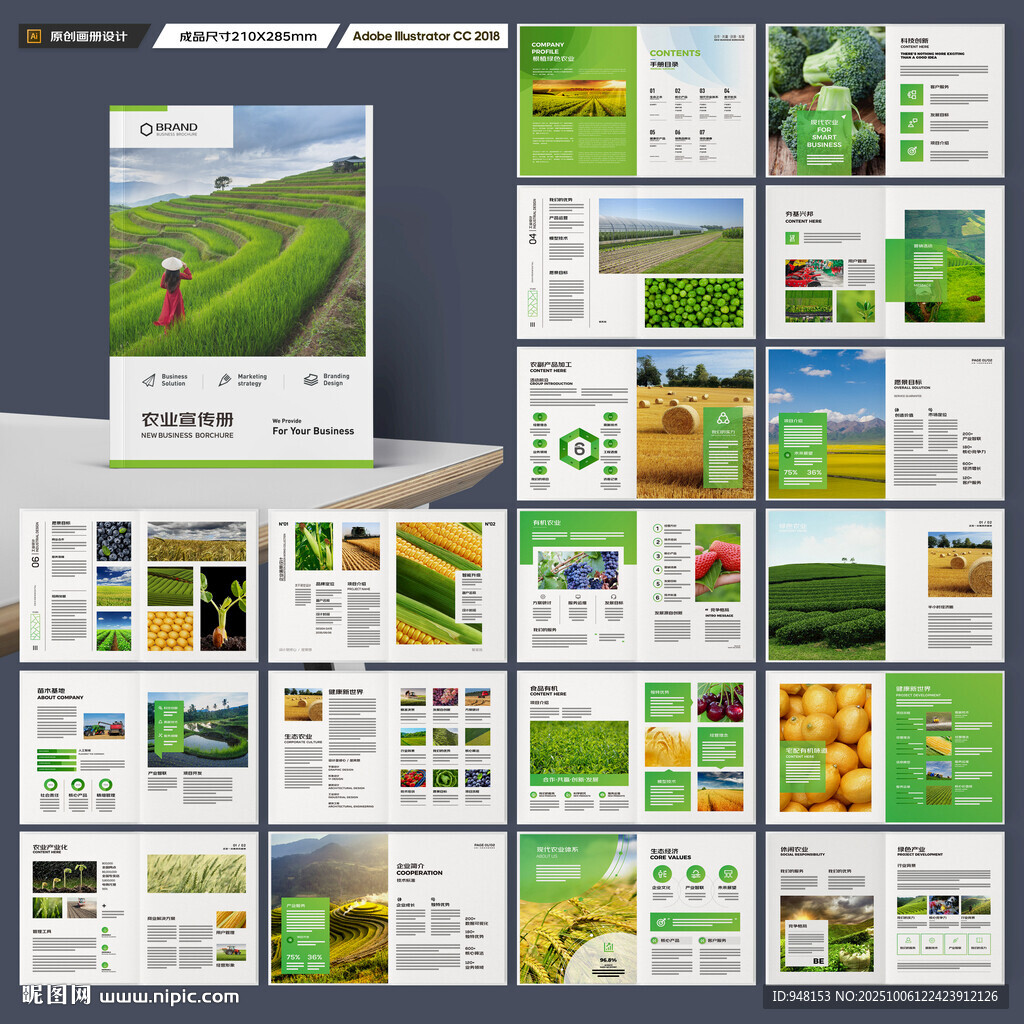Click the 企业简介 COOPERATION heading
The image size is (1024, 1024).
pos(419,869)
